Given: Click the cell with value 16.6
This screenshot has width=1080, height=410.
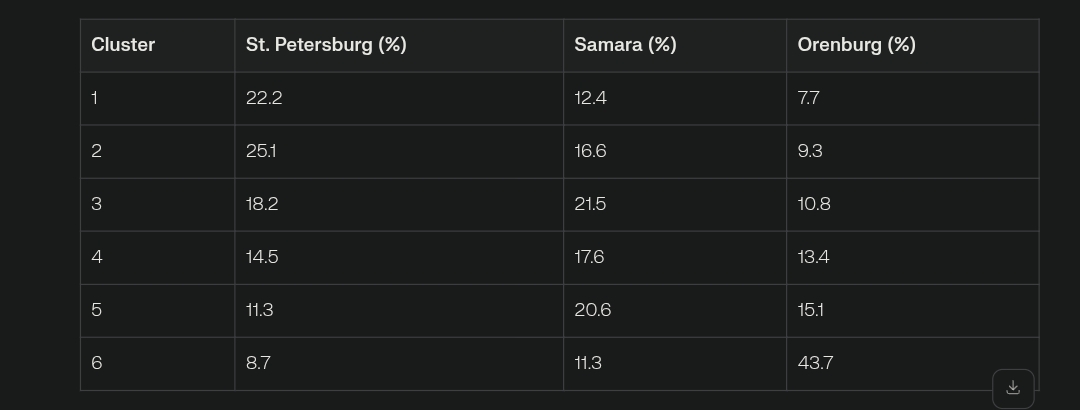Looking at the screenshot, I should pyautogui.click(x=675, y=152).
